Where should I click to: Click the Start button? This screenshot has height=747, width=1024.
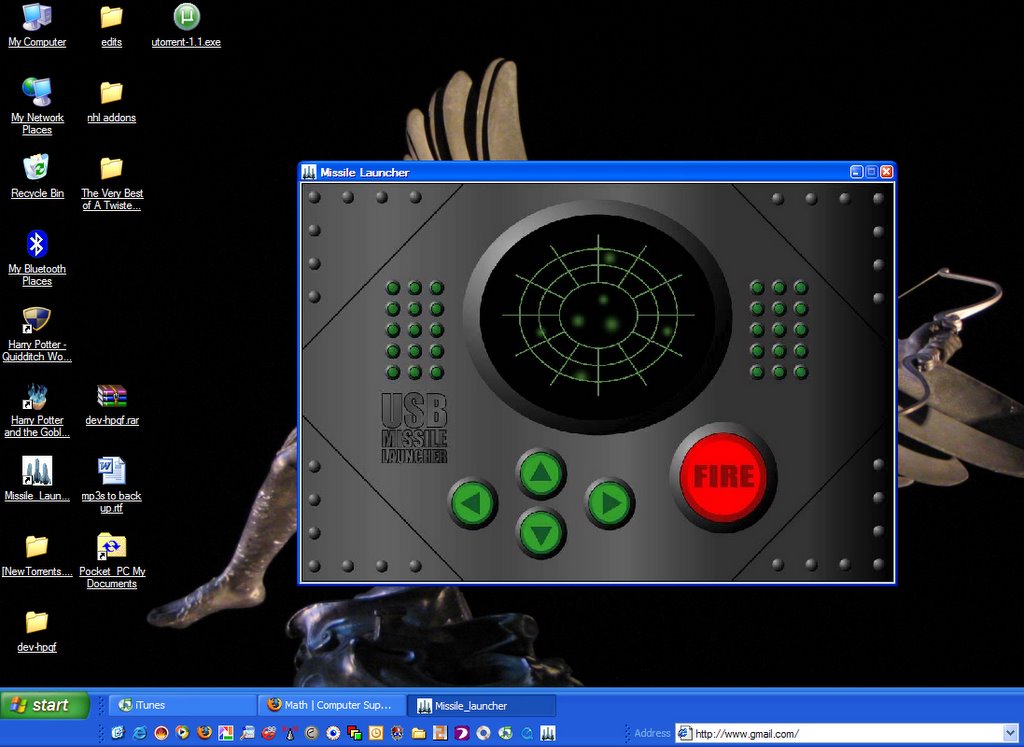(x=45, y=705)
